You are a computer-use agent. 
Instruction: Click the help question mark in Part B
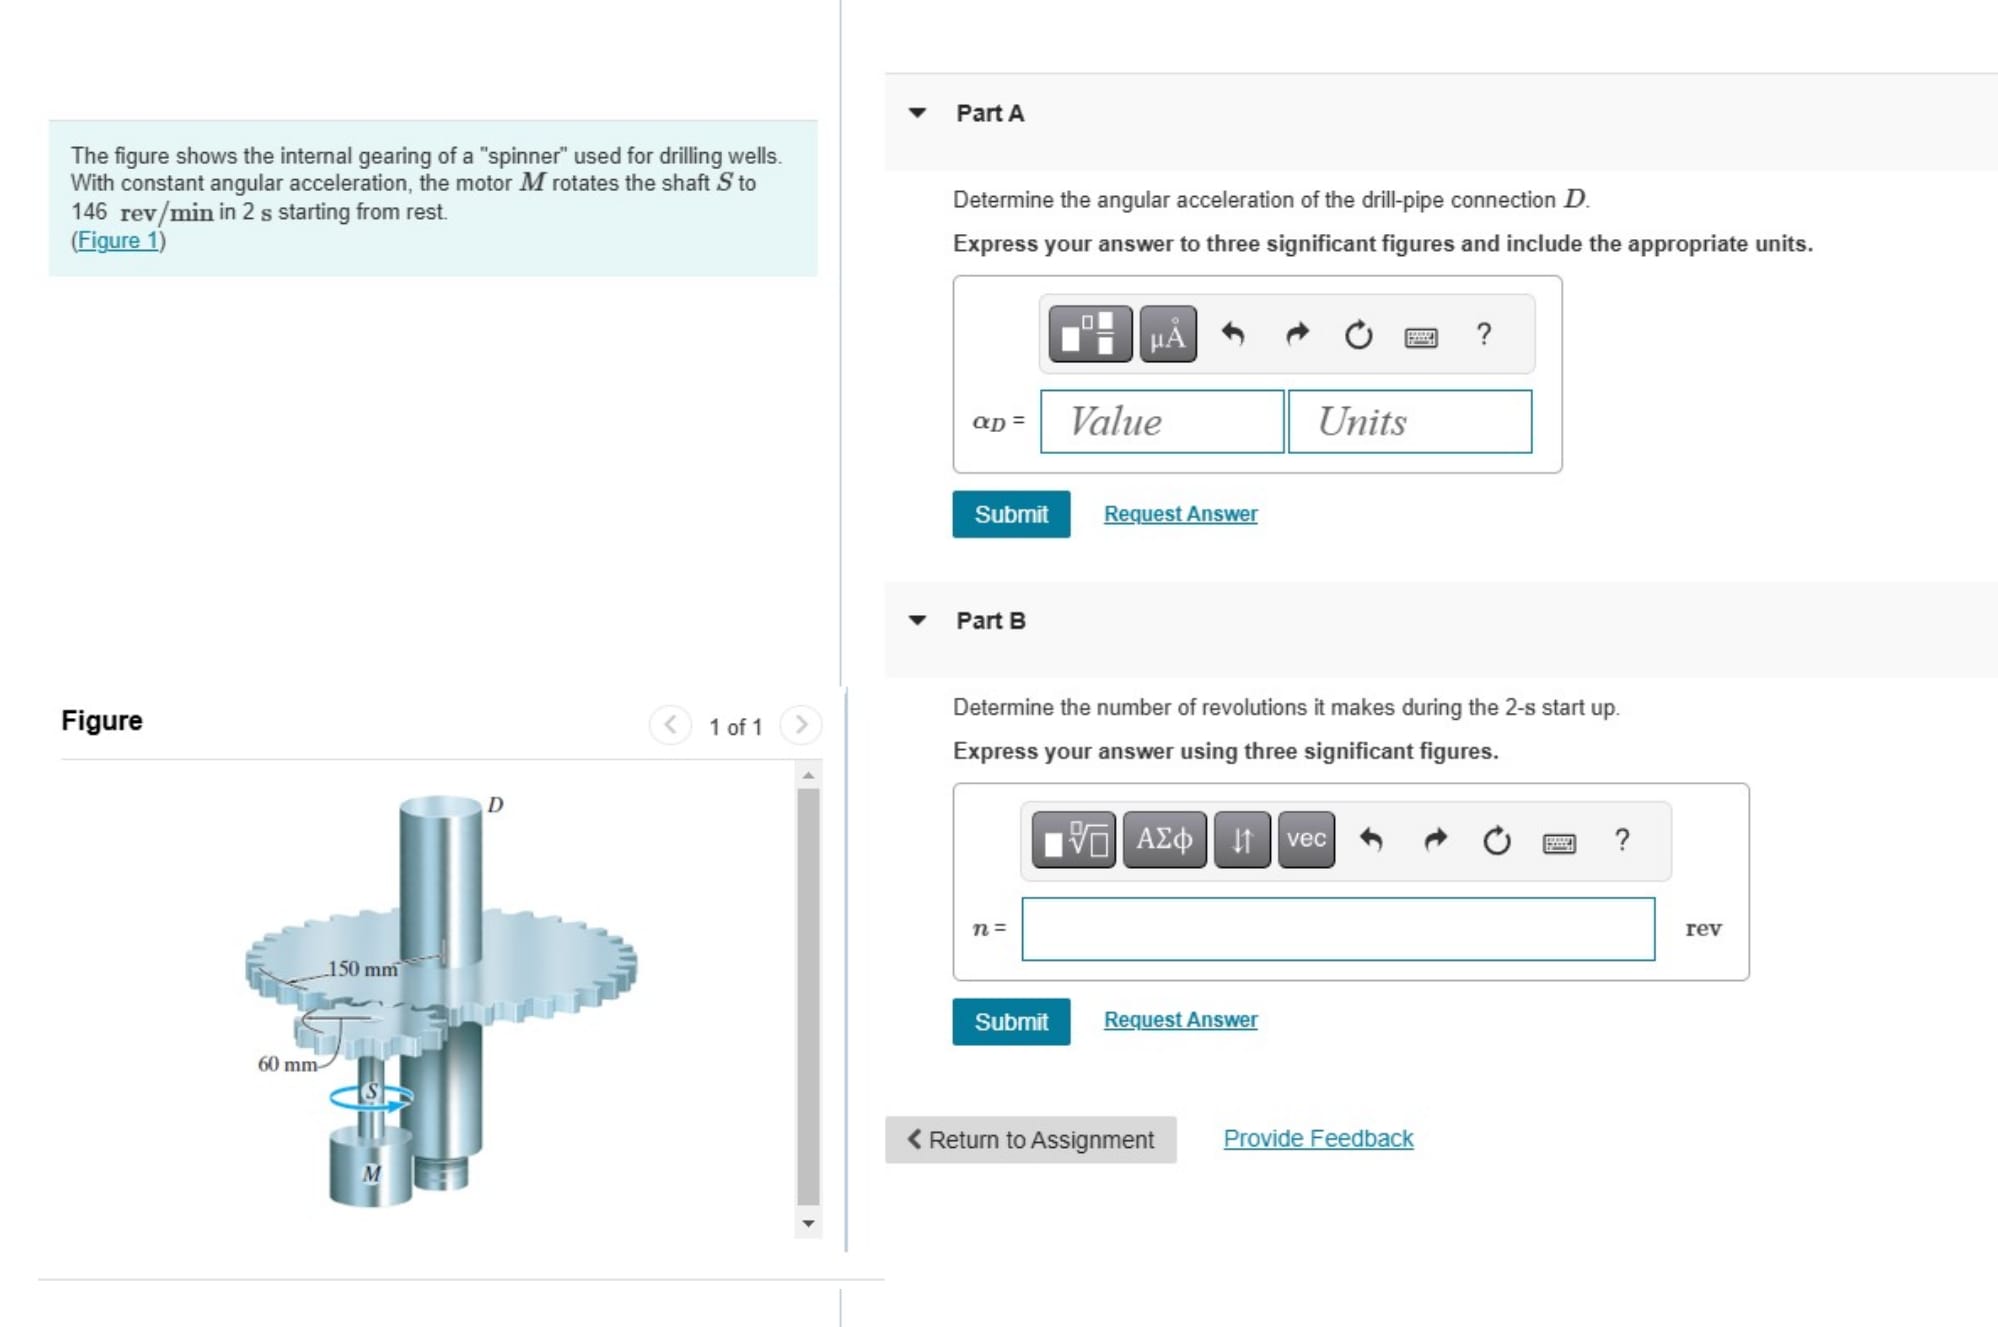click(1621, 840)
